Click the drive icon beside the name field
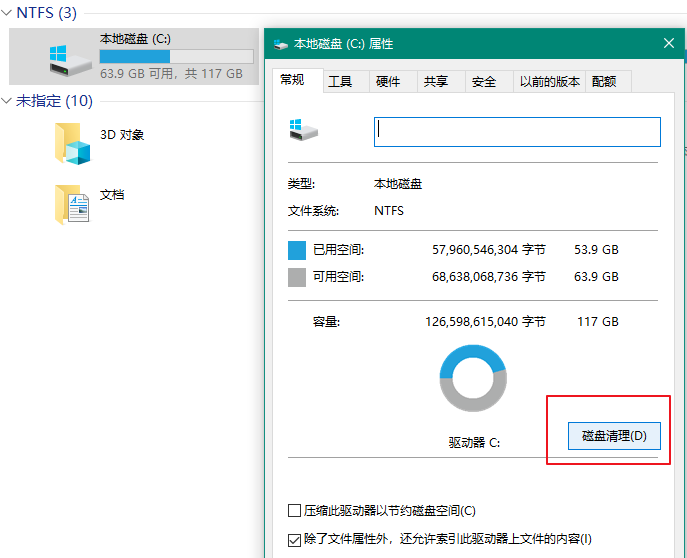 (304, 129)
